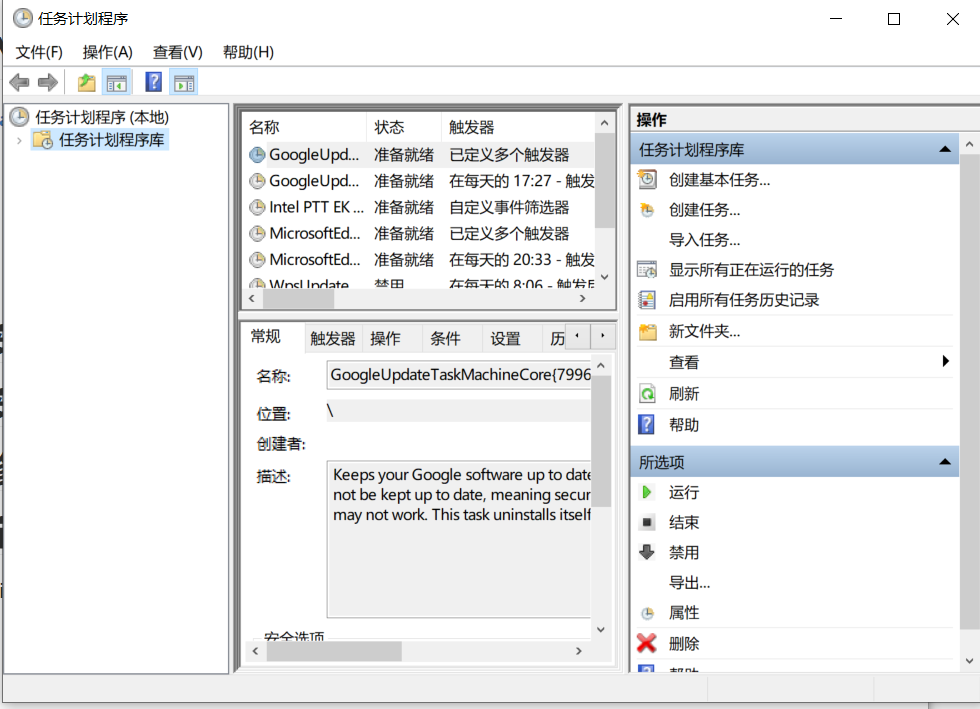Click the 创建任务 icon
This screenshot has height=709, width=980.
[648, 210]
